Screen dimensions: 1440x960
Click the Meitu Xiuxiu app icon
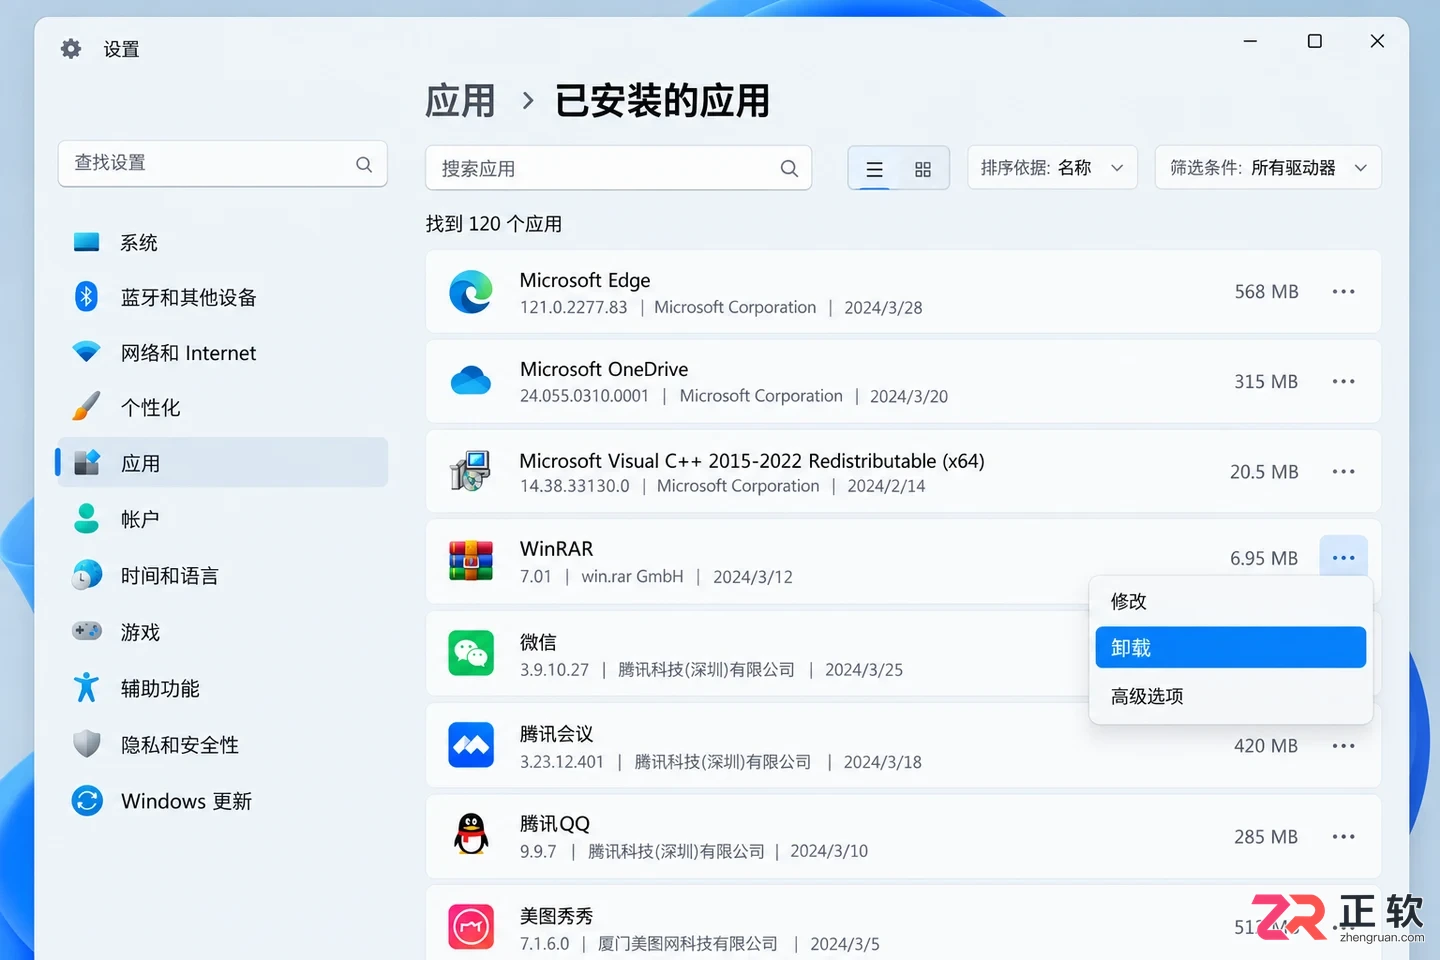click(x=471, y=927)
